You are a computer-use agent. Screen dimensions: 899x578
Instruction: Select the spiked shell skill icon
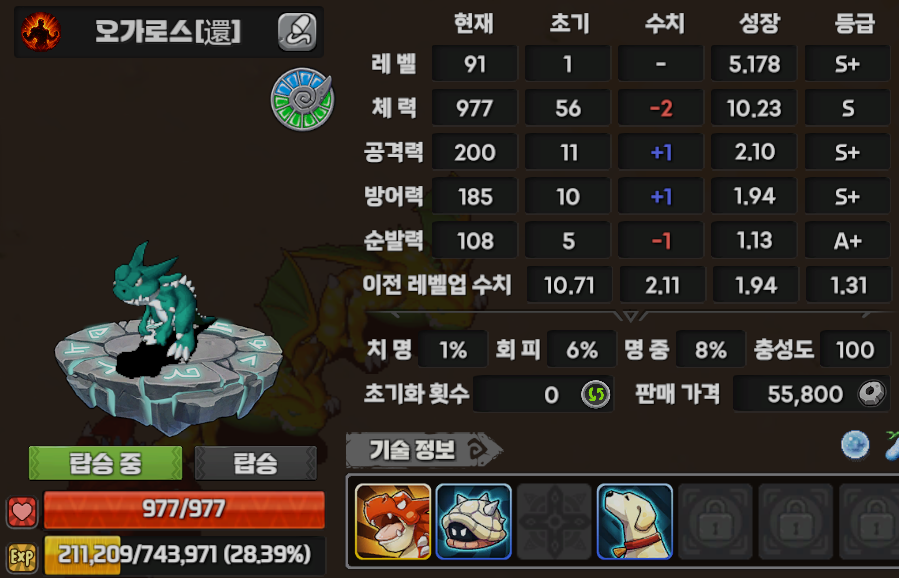[x=474, y=521]
